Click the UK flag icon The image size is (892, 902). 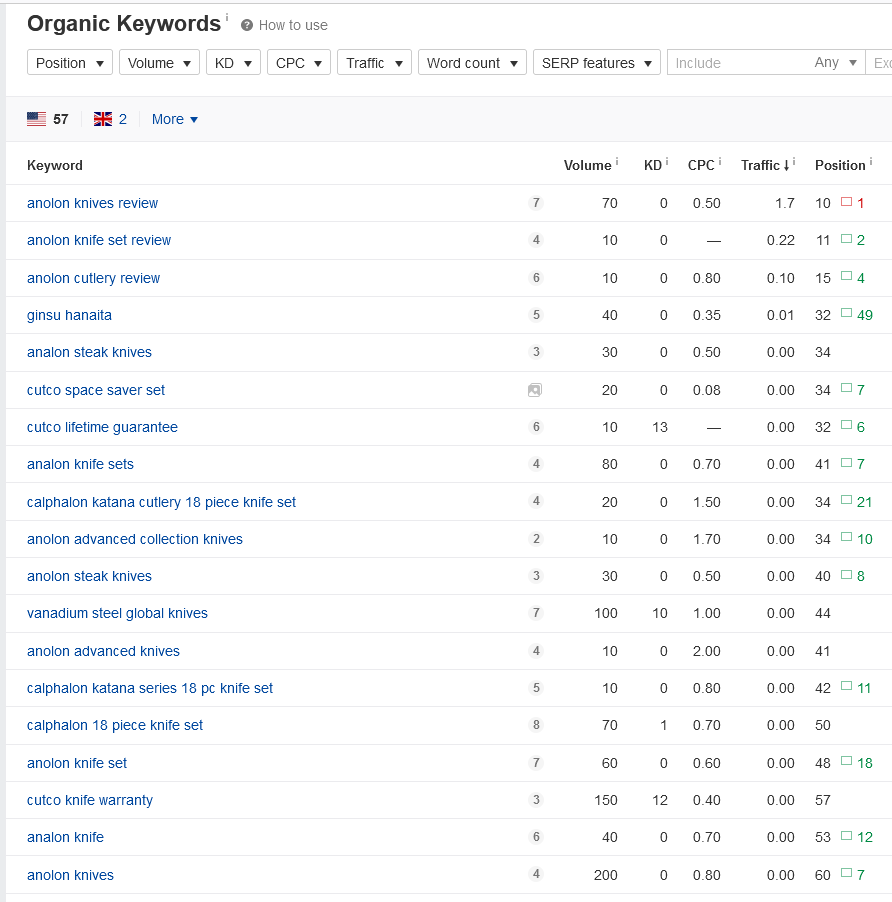click(x=103, y=119)
